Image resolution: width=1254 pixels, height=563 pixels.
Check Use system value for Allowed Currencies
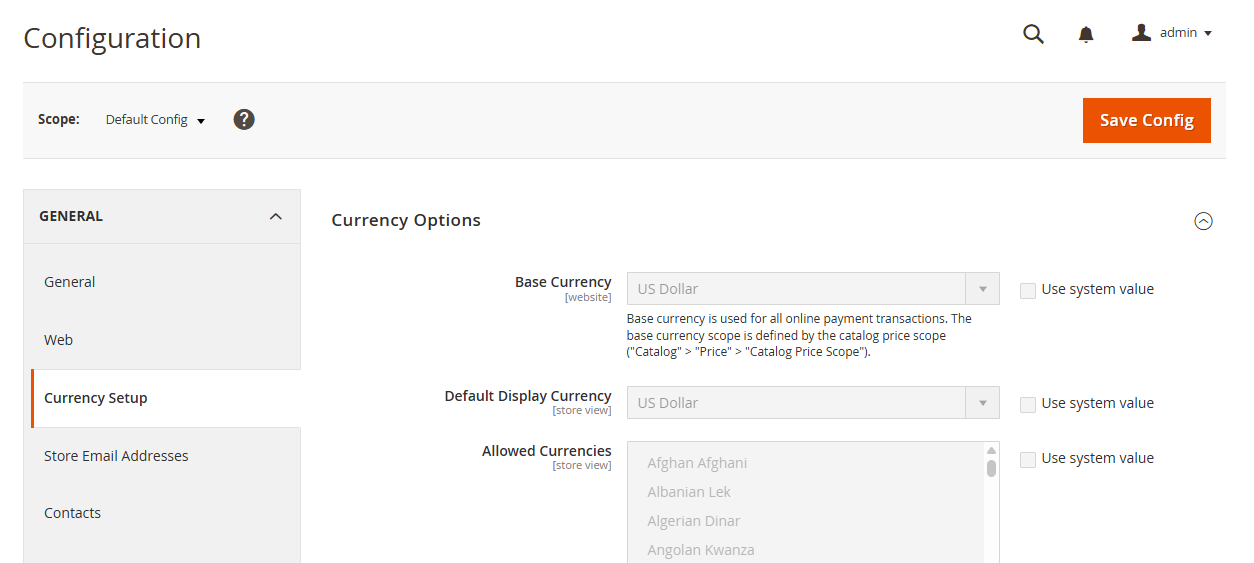pyautogui.click(x=1028, y=459)
